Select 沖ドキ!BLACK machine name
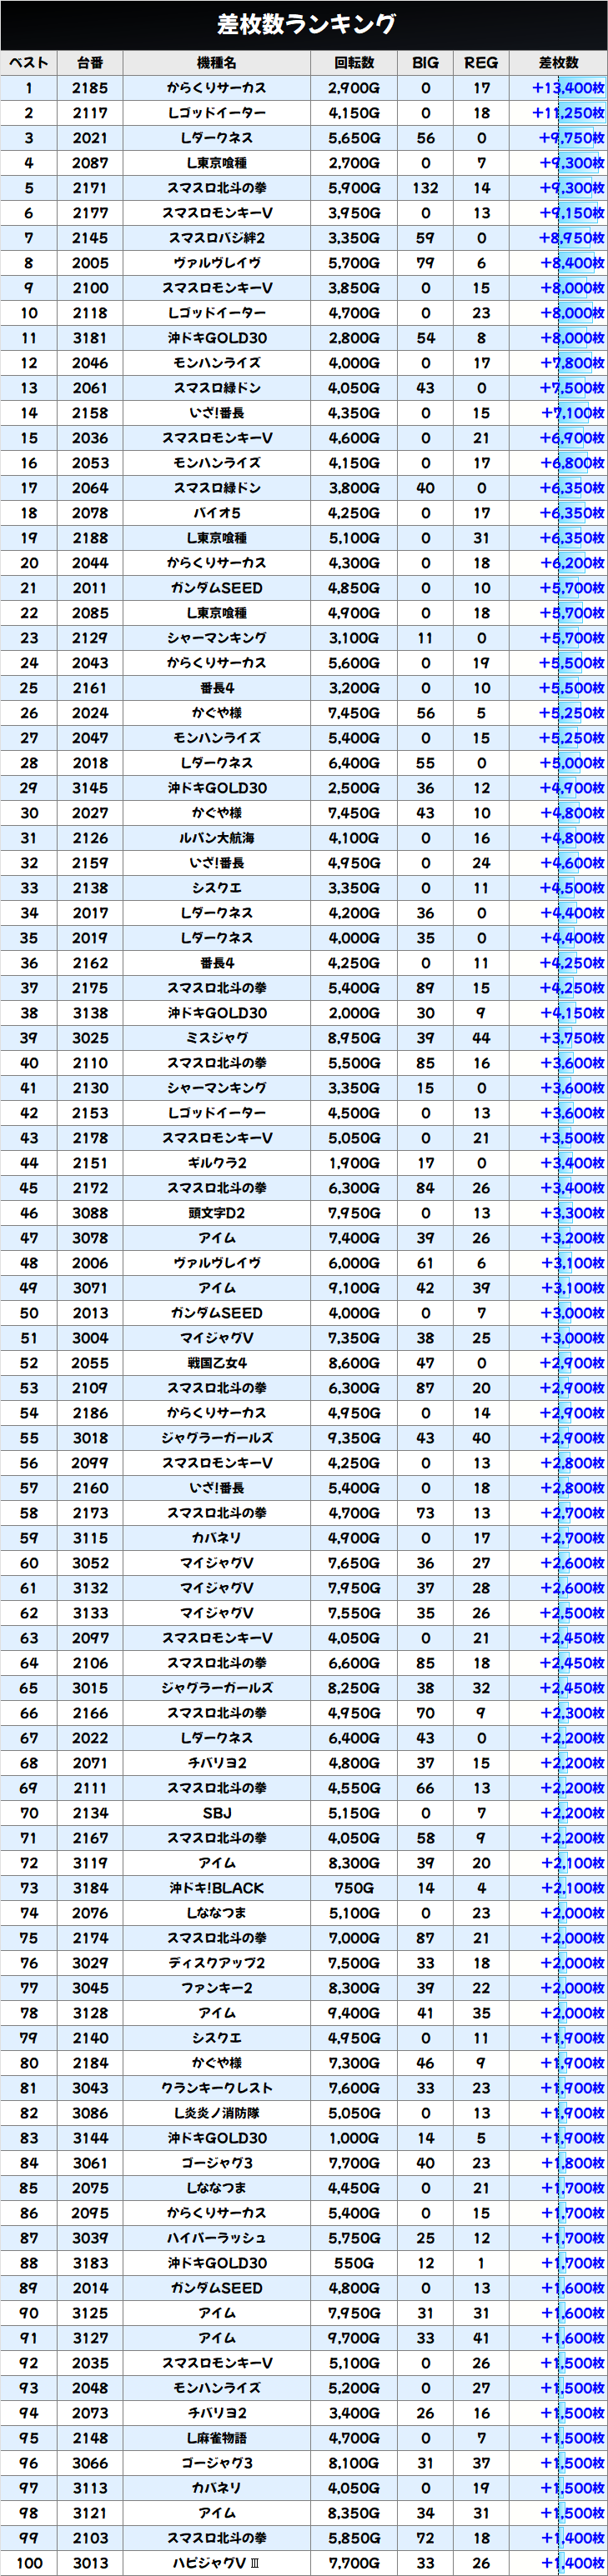The height and width of the screenshot is (2576, 608). pos(217,1888)
